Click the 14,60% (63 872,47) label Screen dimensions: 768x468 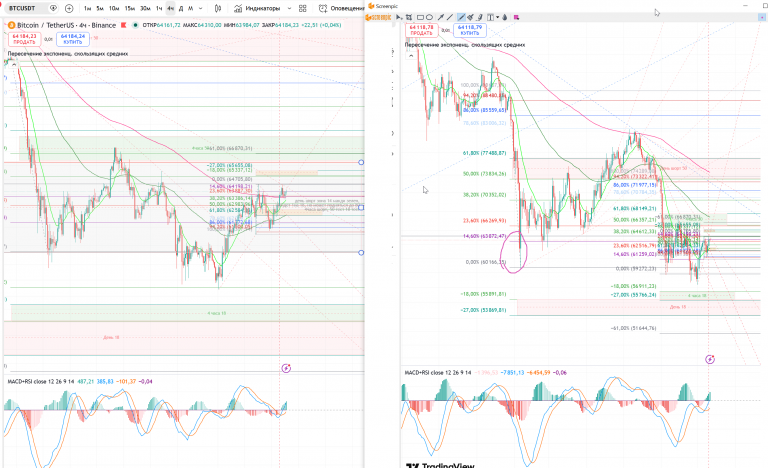click(484, 236)
